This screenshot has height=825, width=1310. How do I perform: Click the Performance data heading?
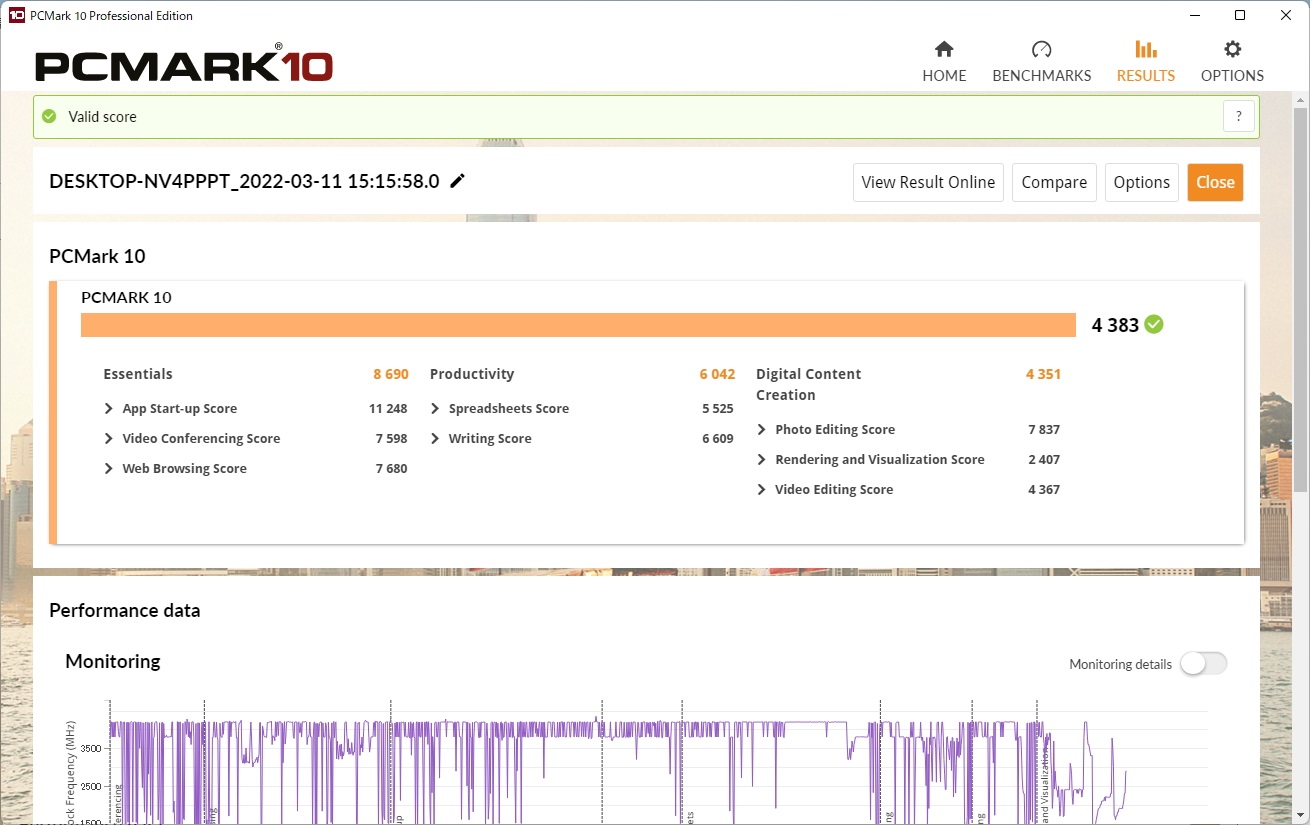[x=125, y=611]
